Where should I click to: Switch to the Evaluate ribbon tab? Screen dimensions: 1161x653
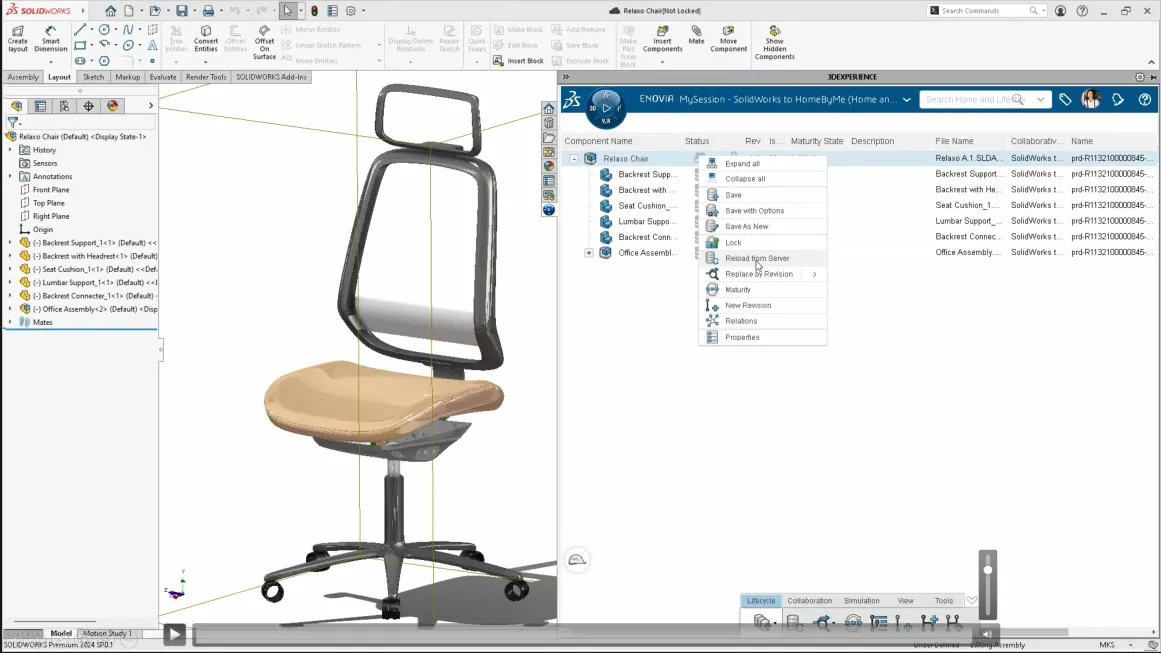[163, 77]
